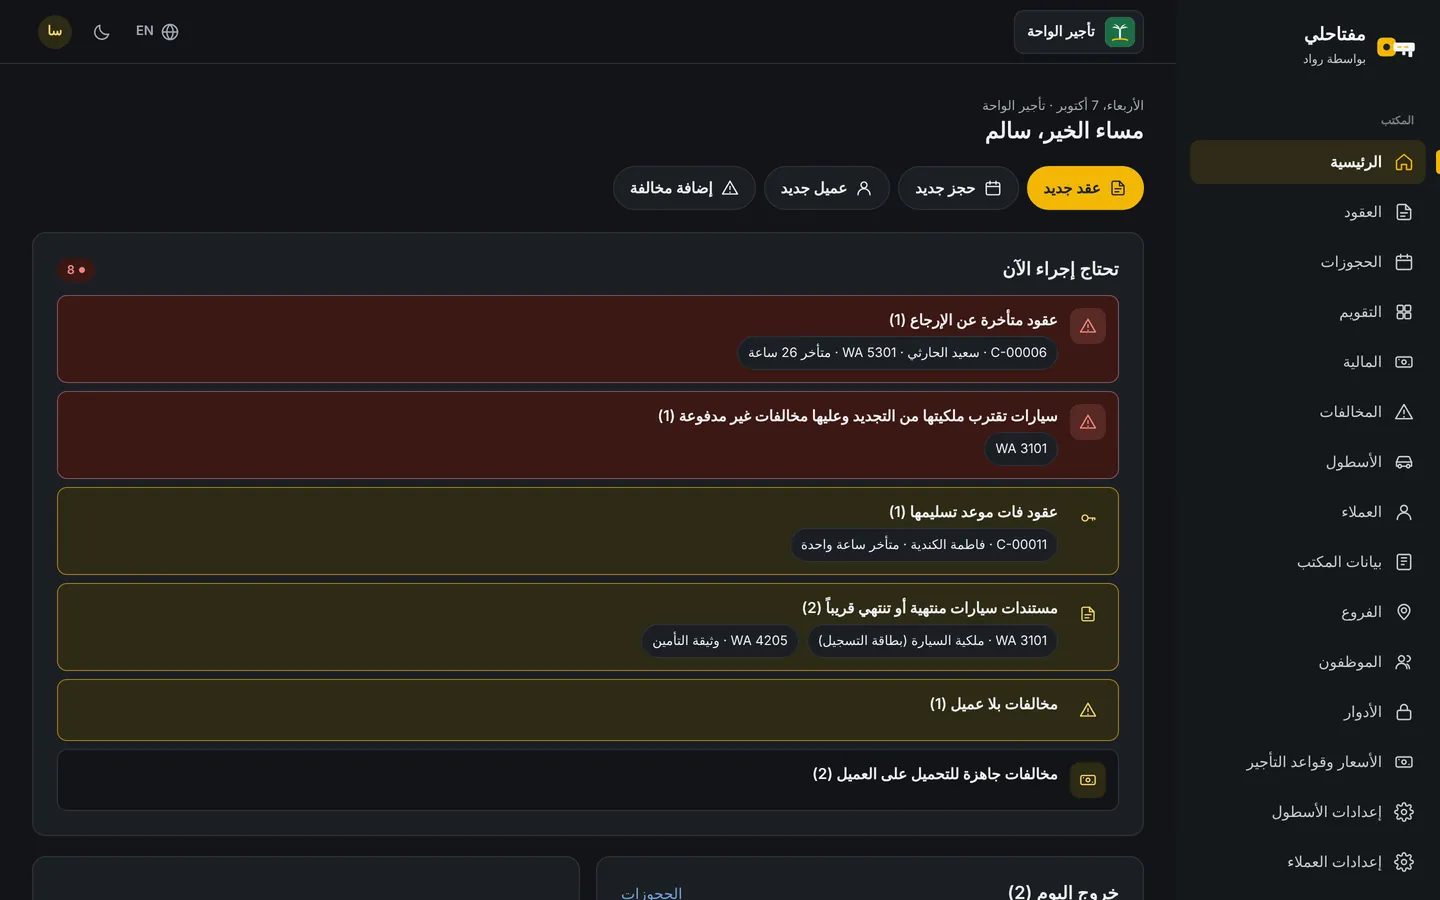Click the الفروع location pin icon

click(1404, 612)
